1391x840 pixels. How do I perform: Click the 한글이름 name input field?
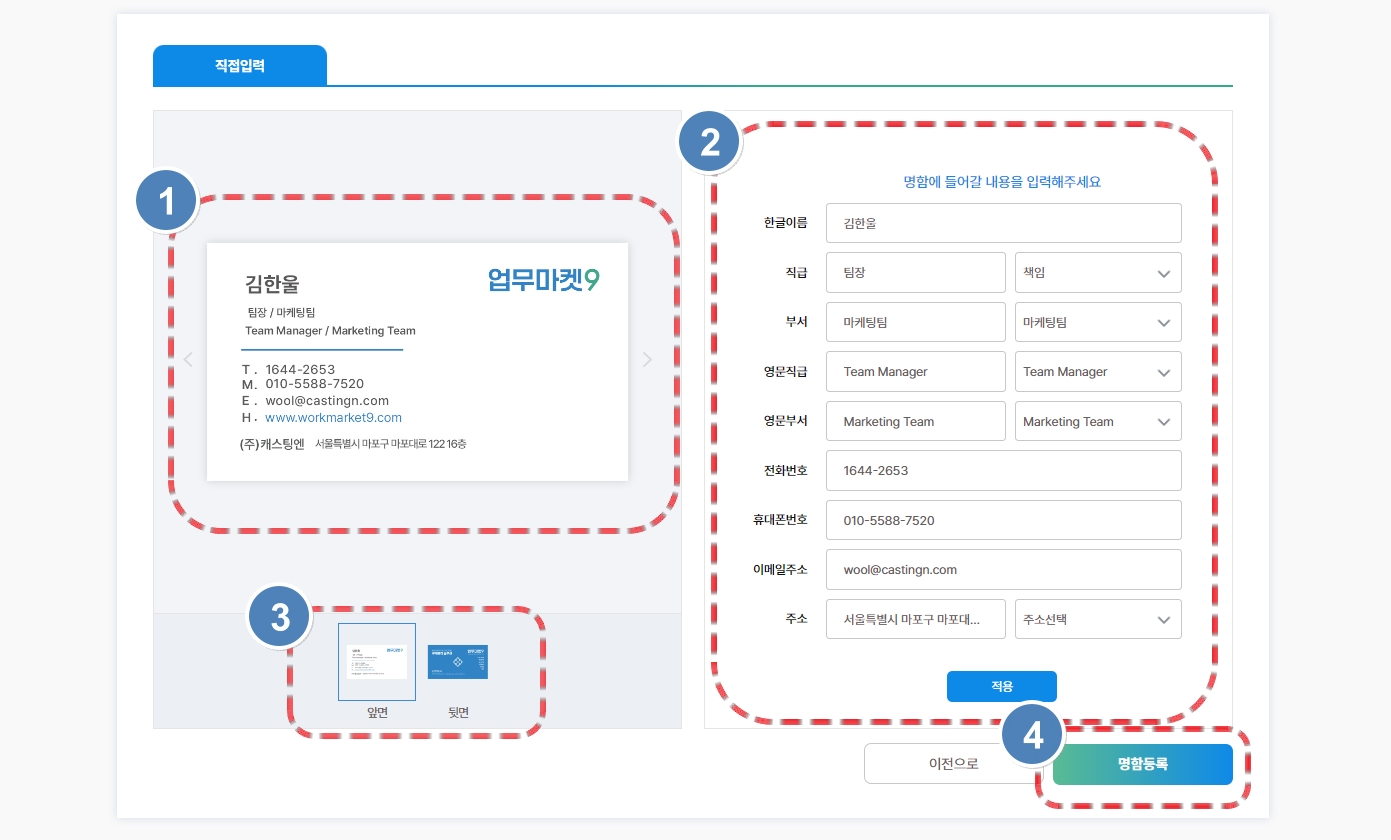[x=1003, y=224]
